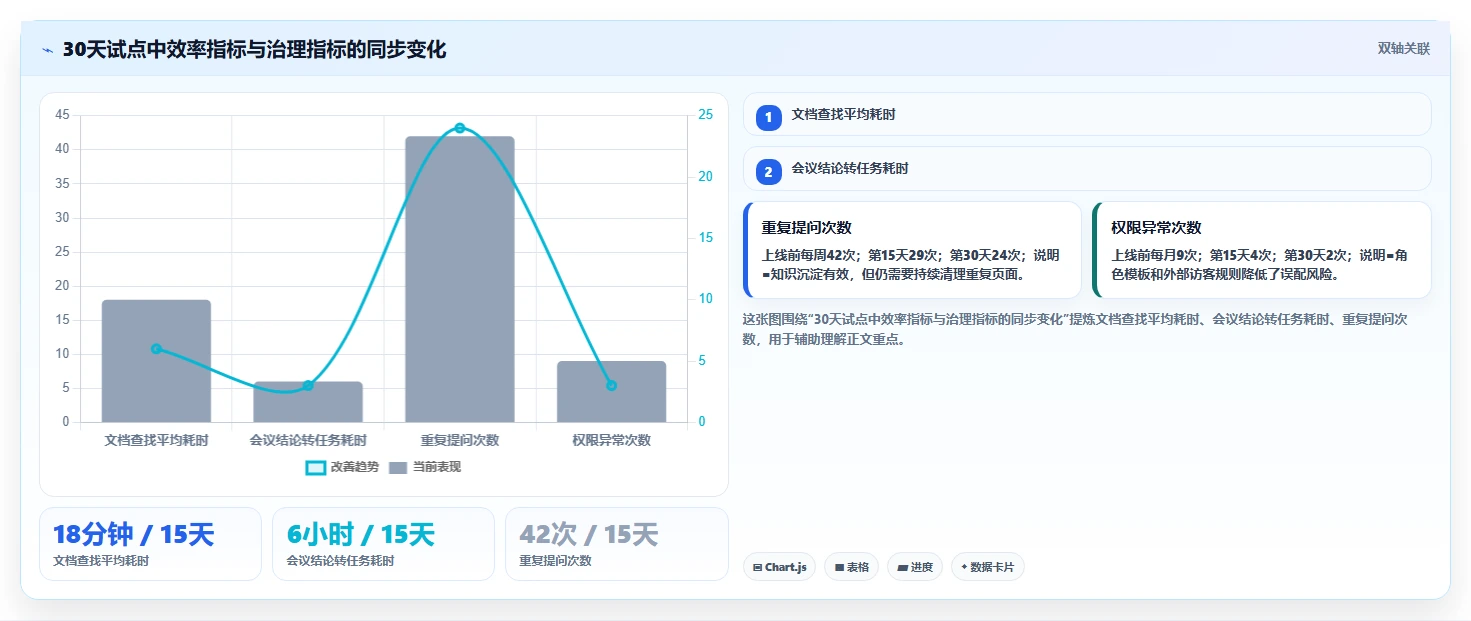Click the Chart.js tag
The width and height of the screenshot is (1471, 621).
779,567
